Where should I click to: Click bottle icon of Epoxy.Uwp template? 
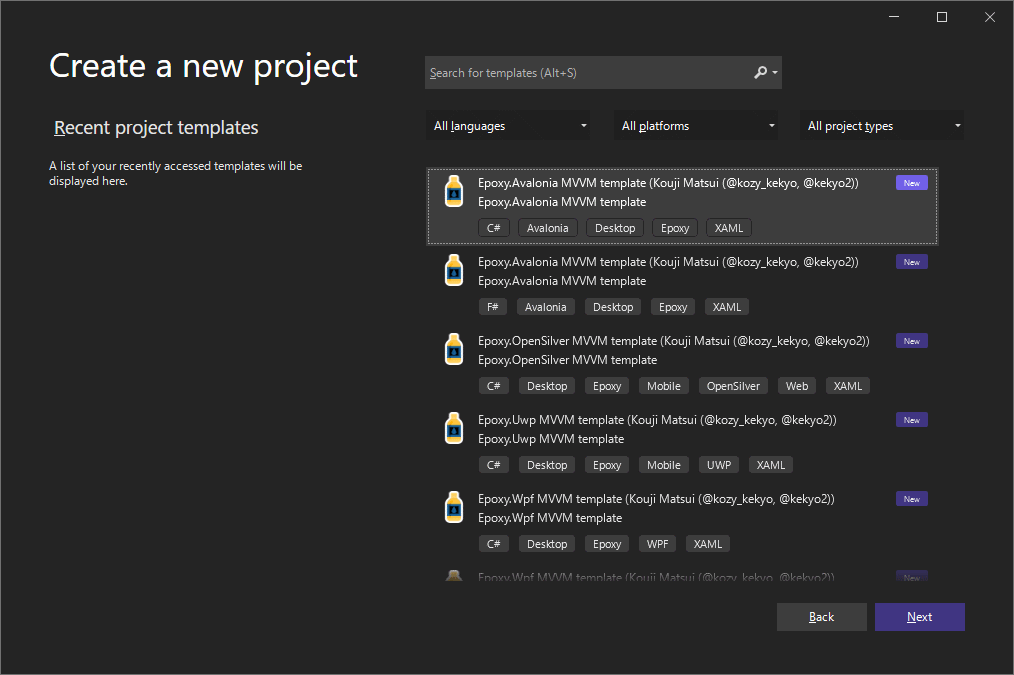tap(454, 428)
